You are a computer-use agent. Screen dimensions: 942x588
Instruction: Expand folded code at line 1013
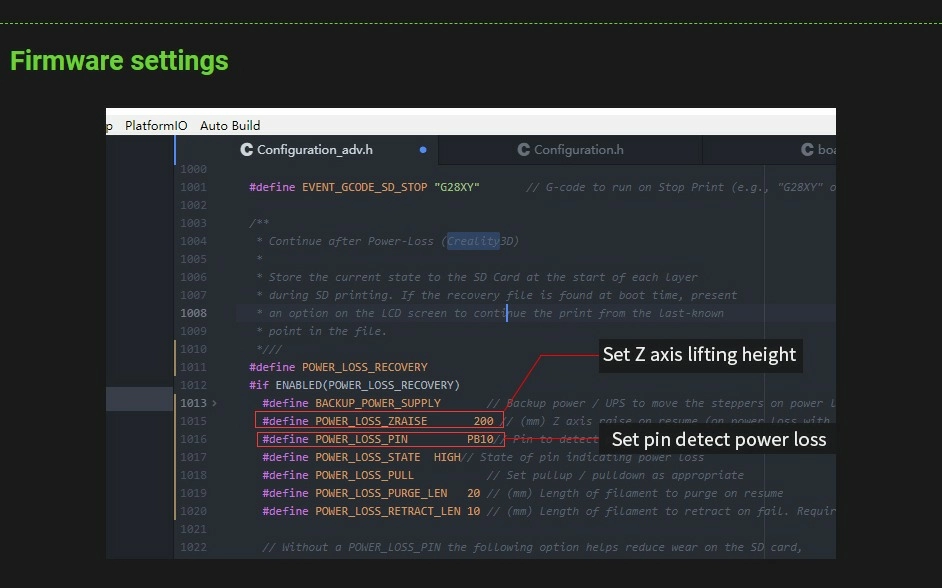(x=214, y=403)
